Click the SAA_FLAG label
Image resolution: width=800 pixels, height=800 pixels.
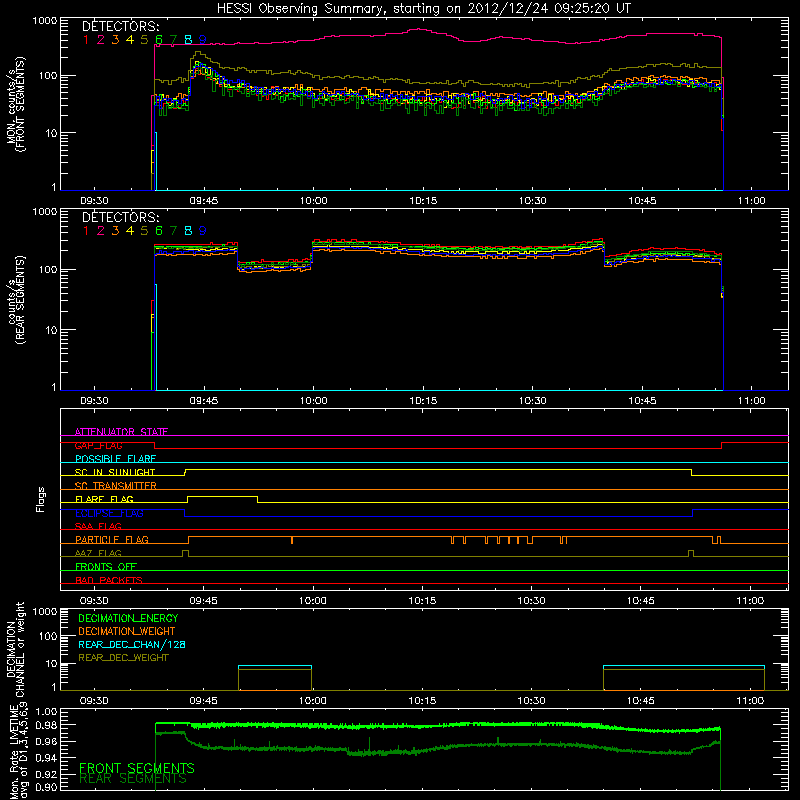pos(98,526)
